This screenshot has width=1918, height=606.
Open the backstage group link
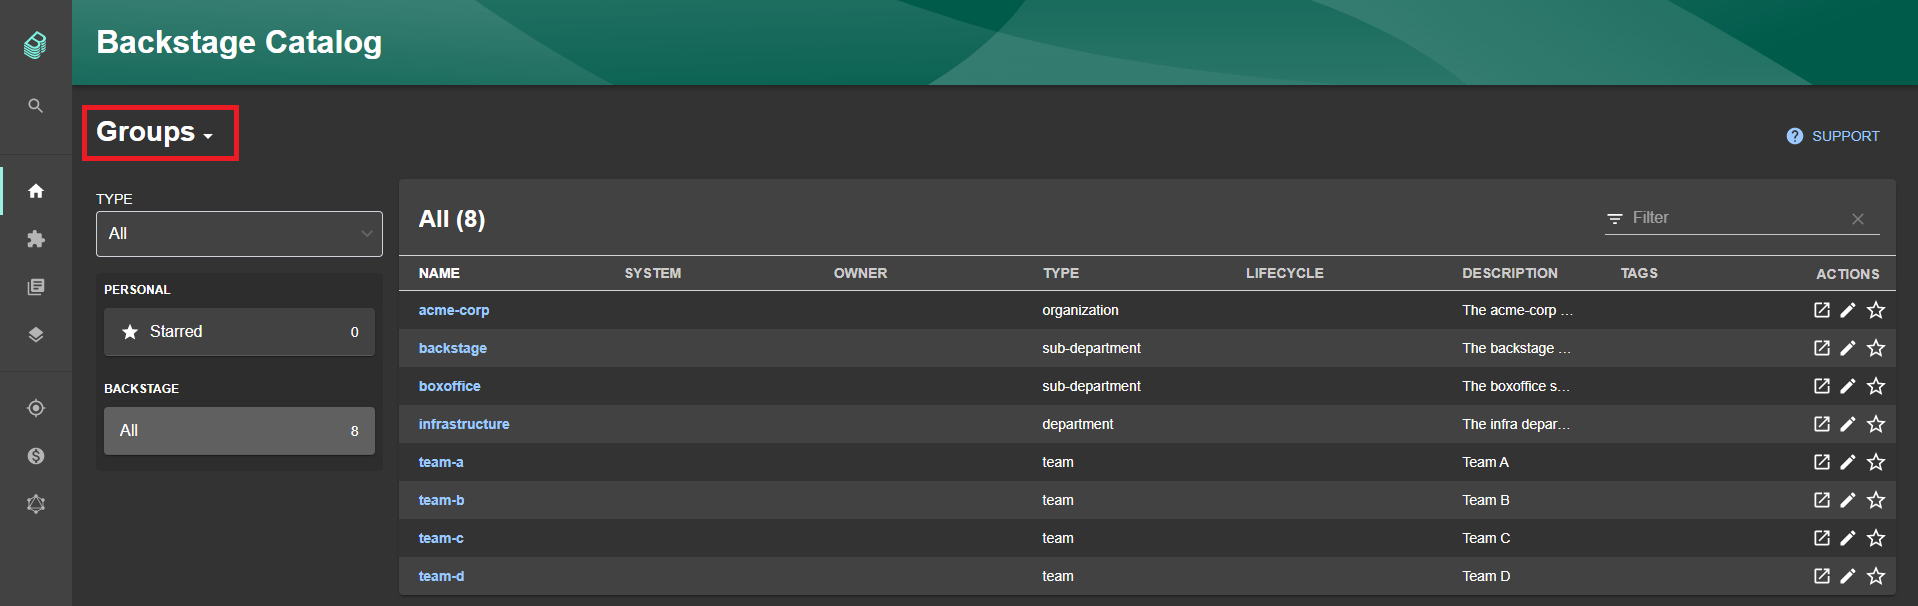pos(453,348)
